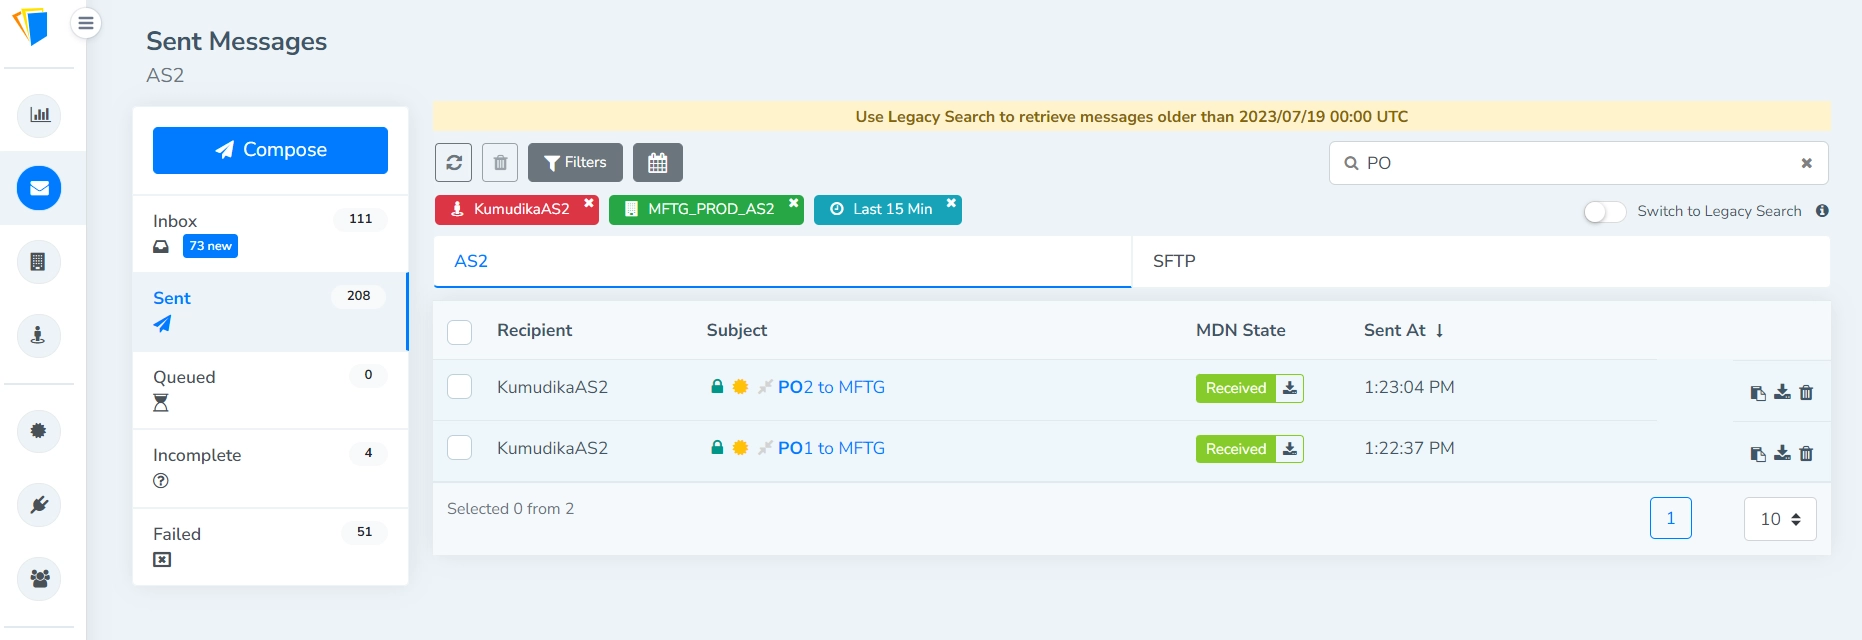
Task: Click the Compose button
Action: click(x=270, y=150)
